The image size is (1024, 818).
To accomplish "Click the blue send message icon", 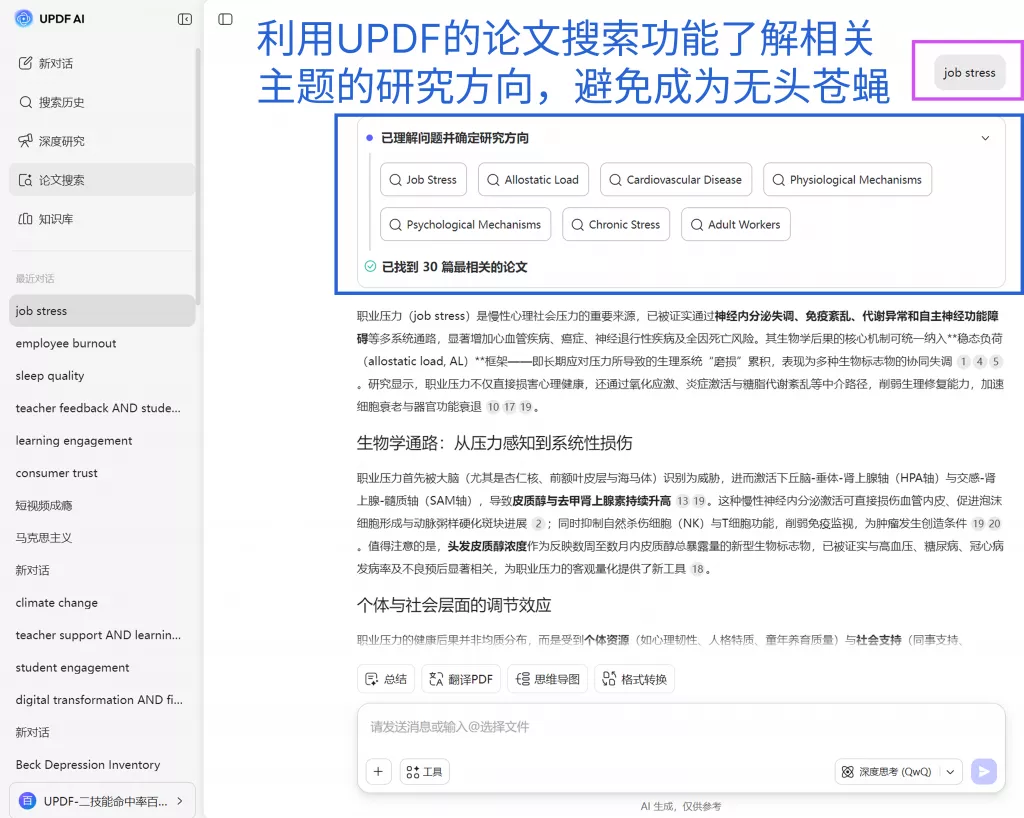I will tap(983, 771).
